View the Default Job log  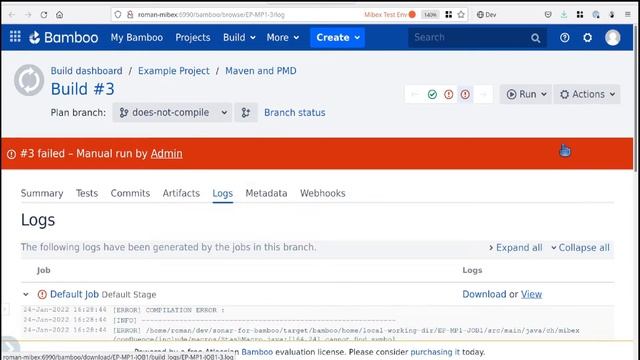tap(531, 294)
